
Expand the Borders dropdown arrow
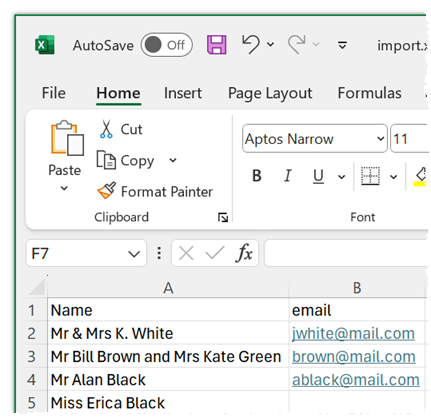tap(393, 177)
